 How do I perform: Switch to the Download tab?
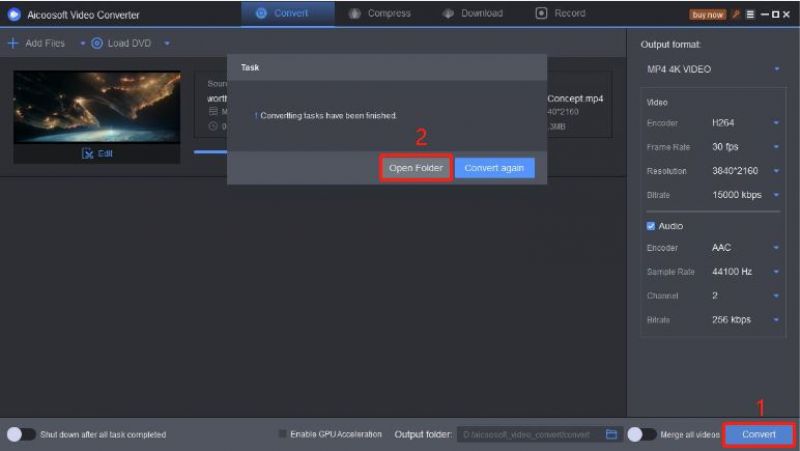click(x=472, y=13)
